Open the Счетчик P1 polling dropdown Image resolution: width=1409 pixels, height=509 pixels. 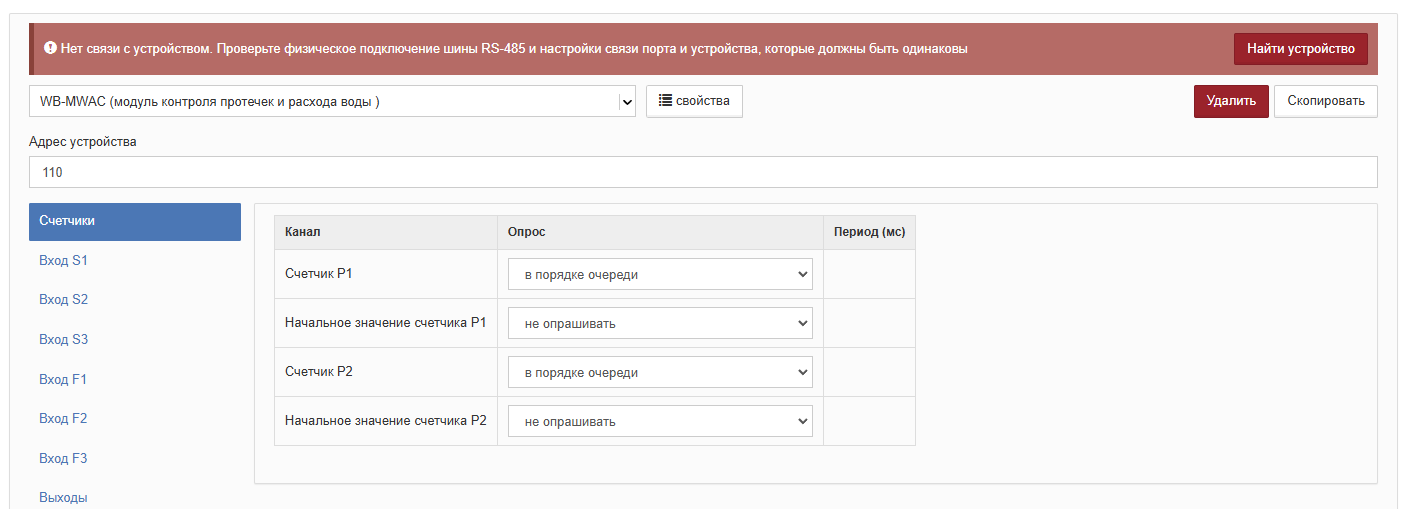pyautogui.click(x=660, y=274)
